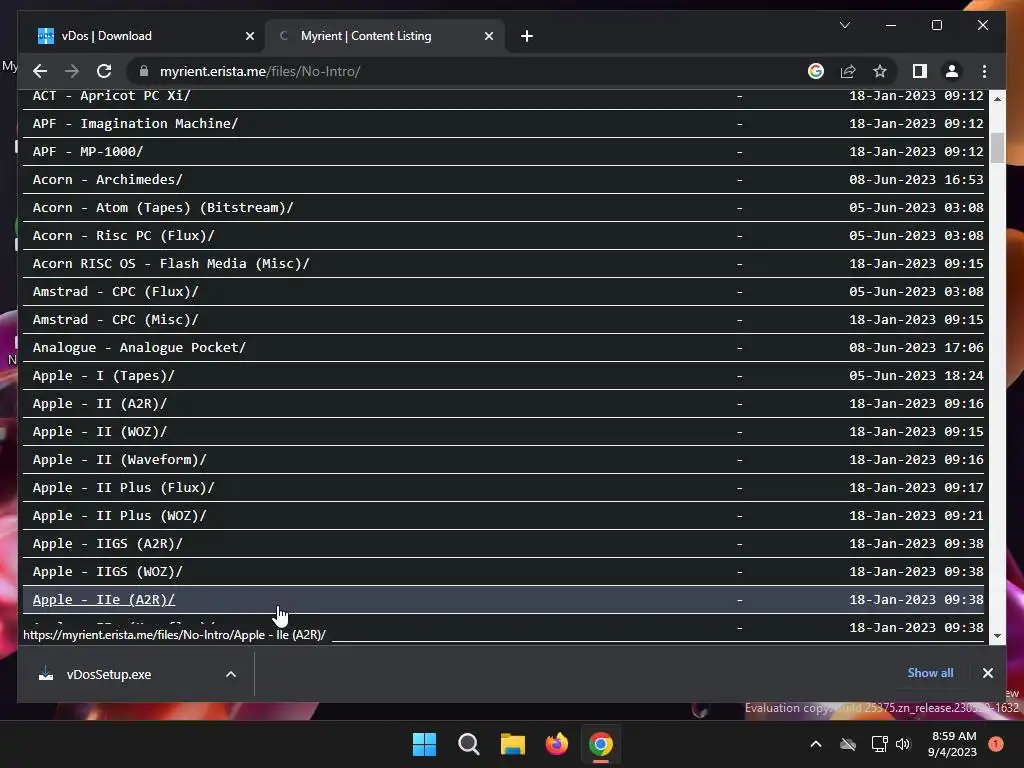Open network status tray icon
1024x768 pixels.
(879, 744)
